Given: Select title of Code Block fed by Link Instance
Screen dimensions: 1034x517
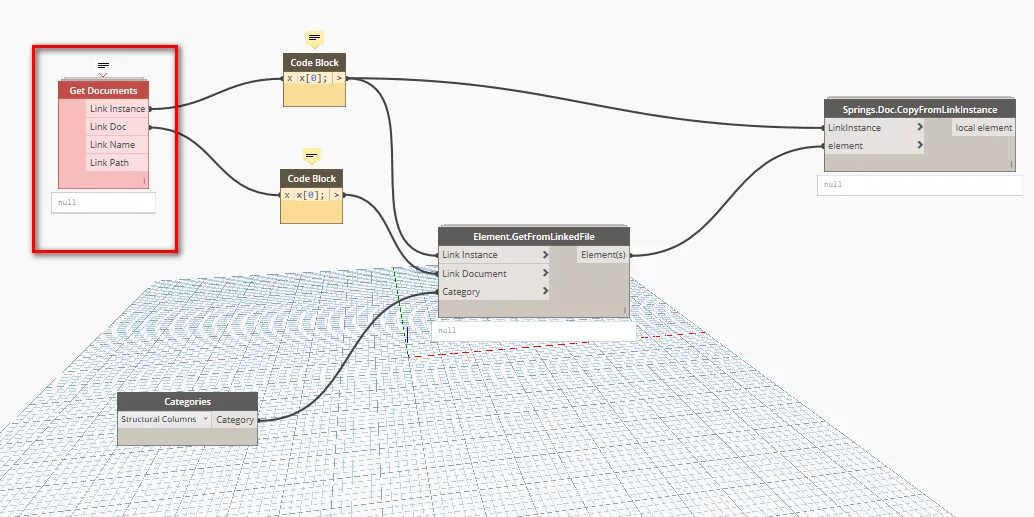Looking at the screenshot, I should [x=315, y=63].
